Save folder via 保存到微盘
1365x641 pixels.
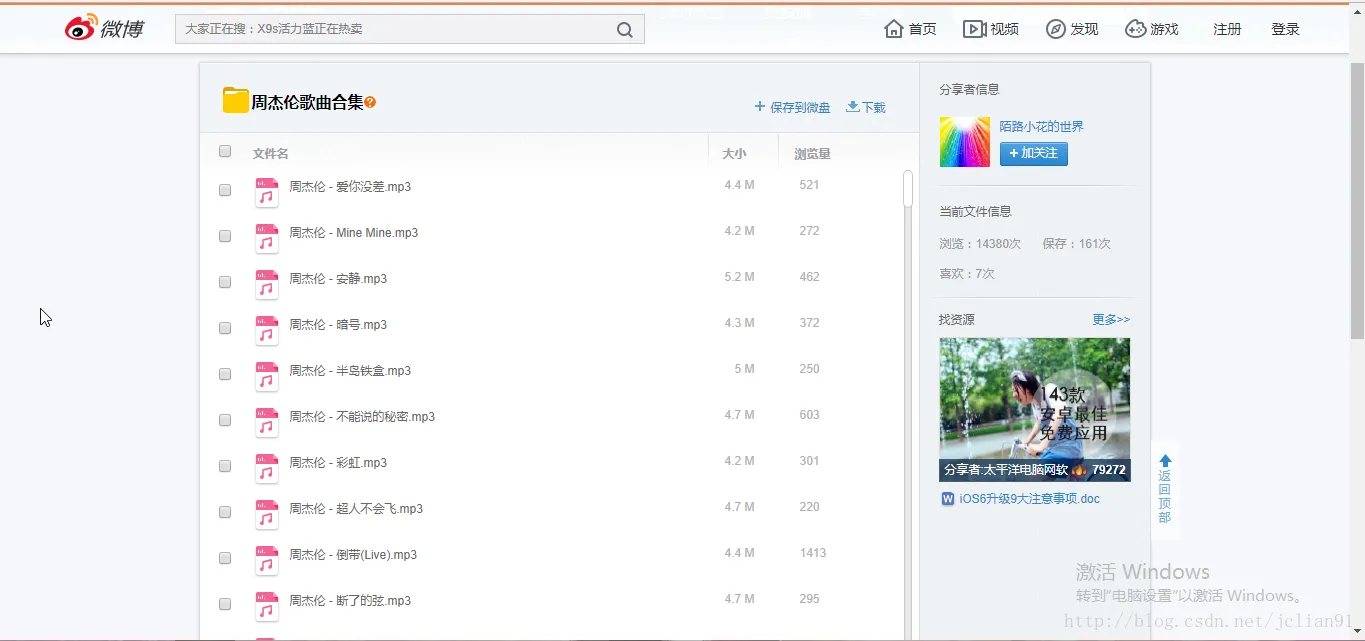coord(792,107)
